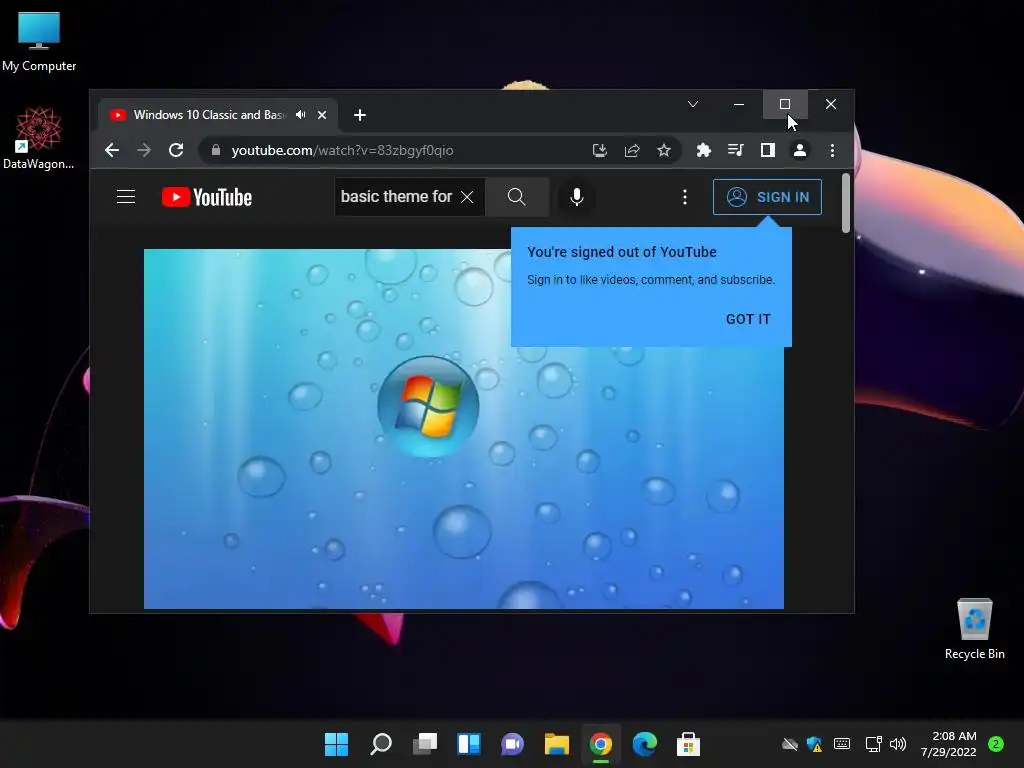
Task: Open the Chat taskbar icon
Action: (513, 744)
